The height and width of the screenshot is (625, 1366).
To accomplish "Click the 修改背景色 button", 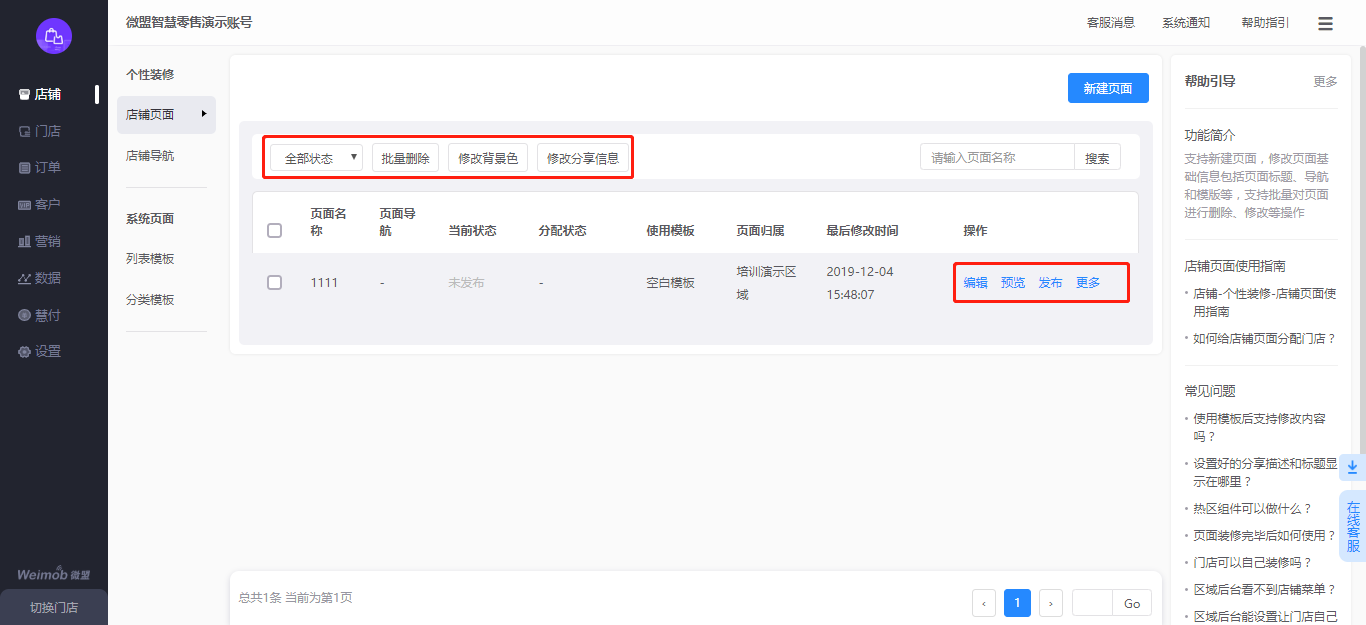I will click(x=488, y=158).
